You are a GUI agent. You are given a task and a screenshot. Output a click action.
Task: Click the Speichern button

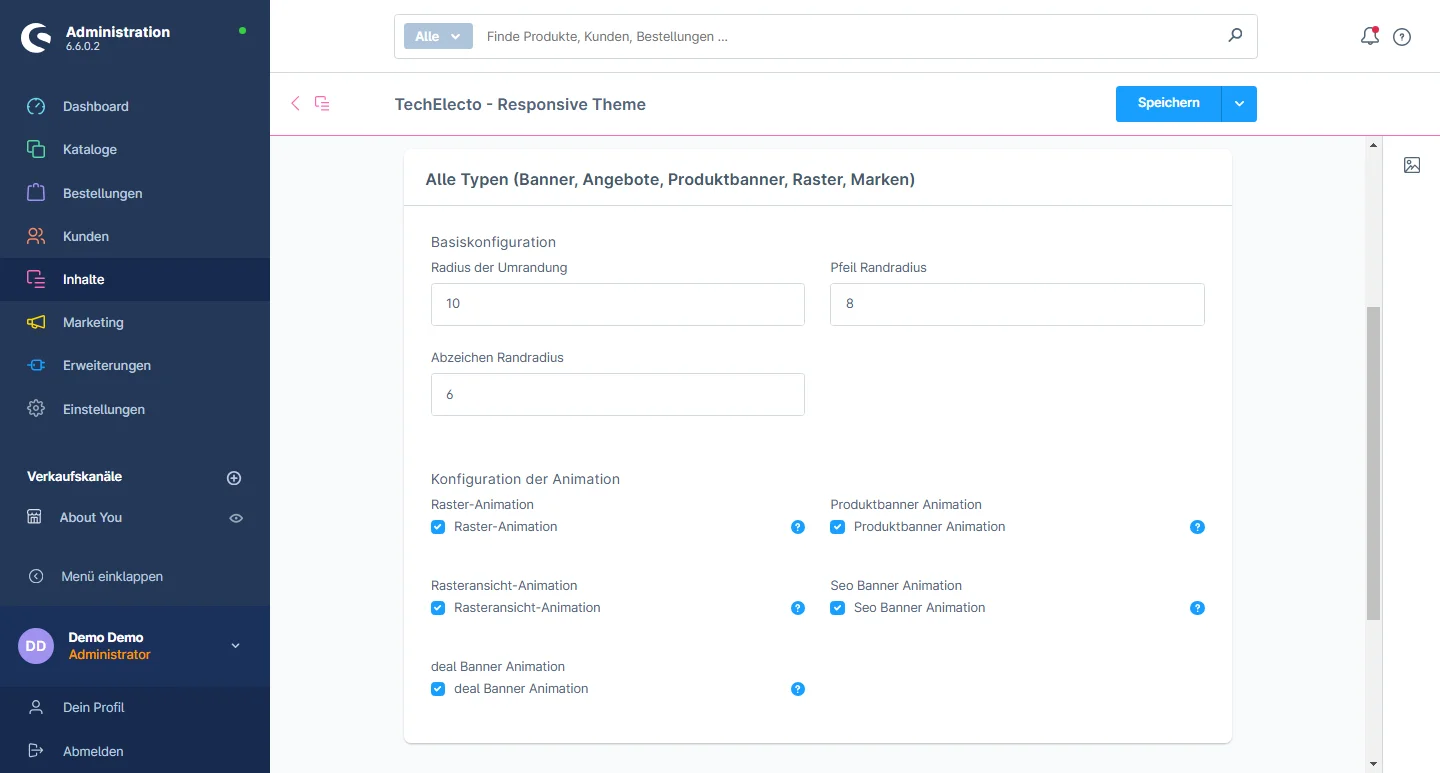[x=1168, y=104]
